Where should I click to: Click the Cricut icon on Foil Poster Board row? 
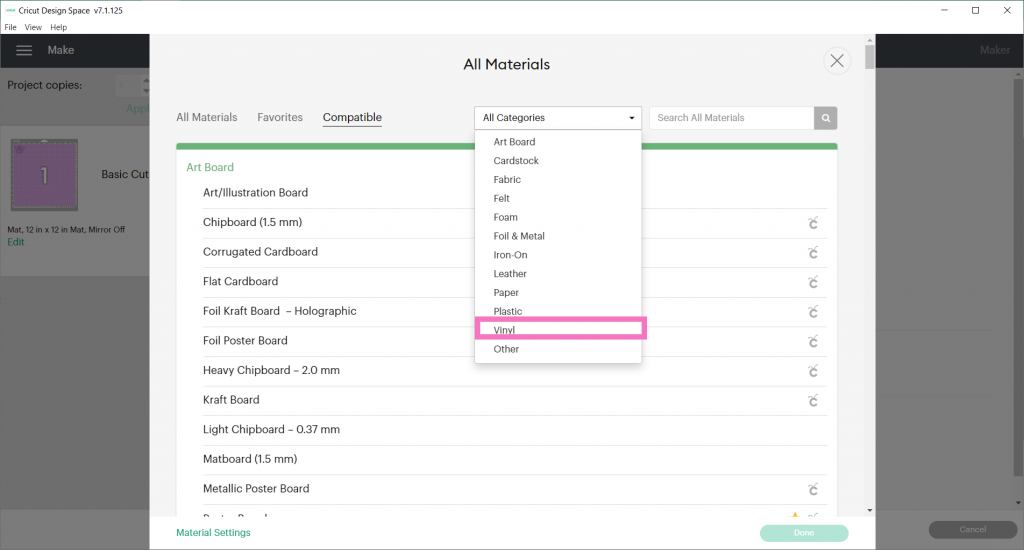click(812, 342)
